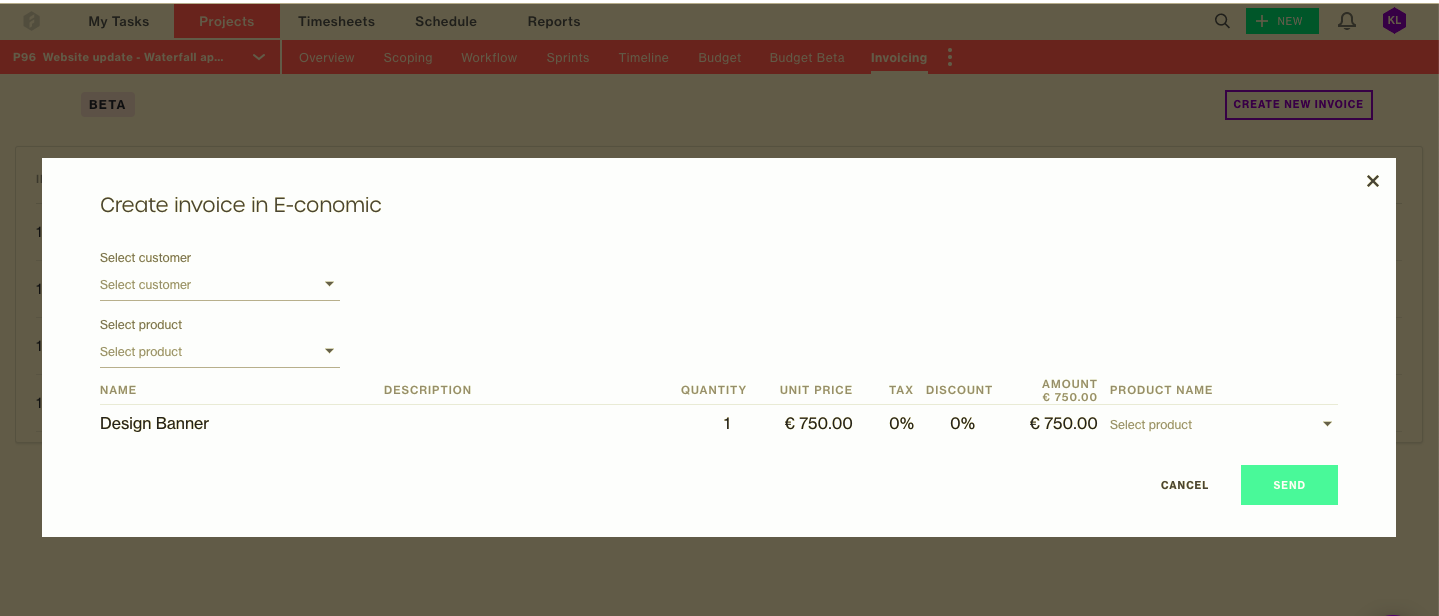The image size is (1439, 616).
Task: Open Design Banner row product dropdown
Action: tap(1223, 424)
